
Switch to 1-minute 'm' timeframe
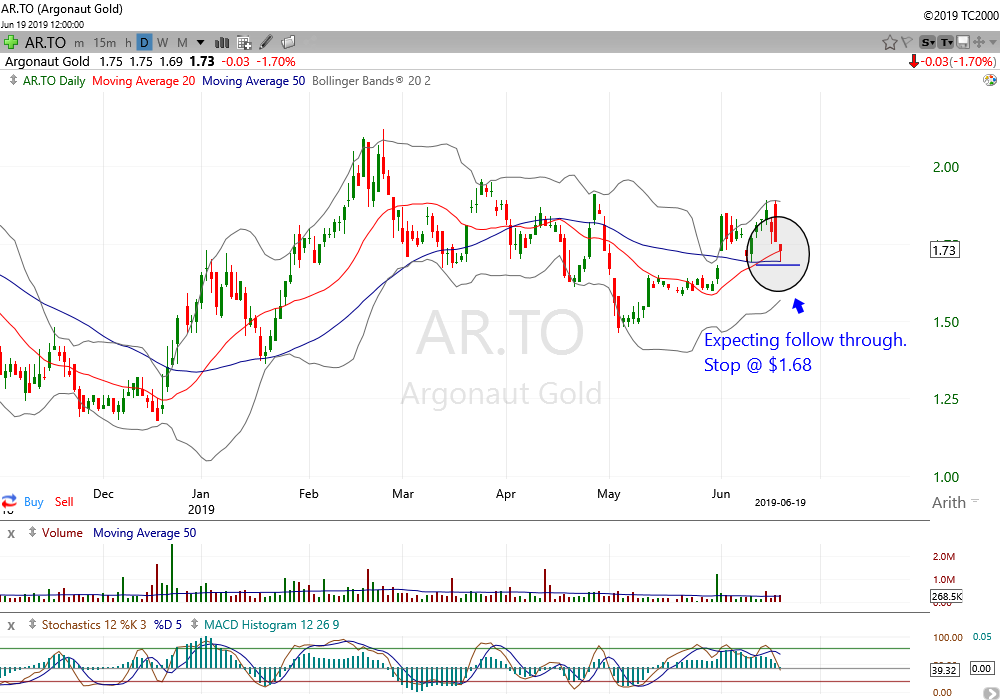(x=79, y=43)
